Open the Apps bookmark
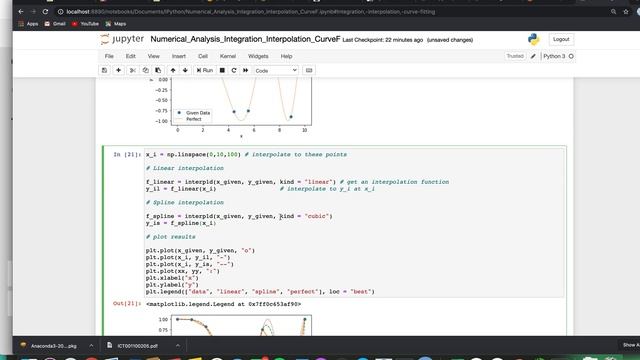This screenshot has height=360, width=640. [x=29, y=24]
